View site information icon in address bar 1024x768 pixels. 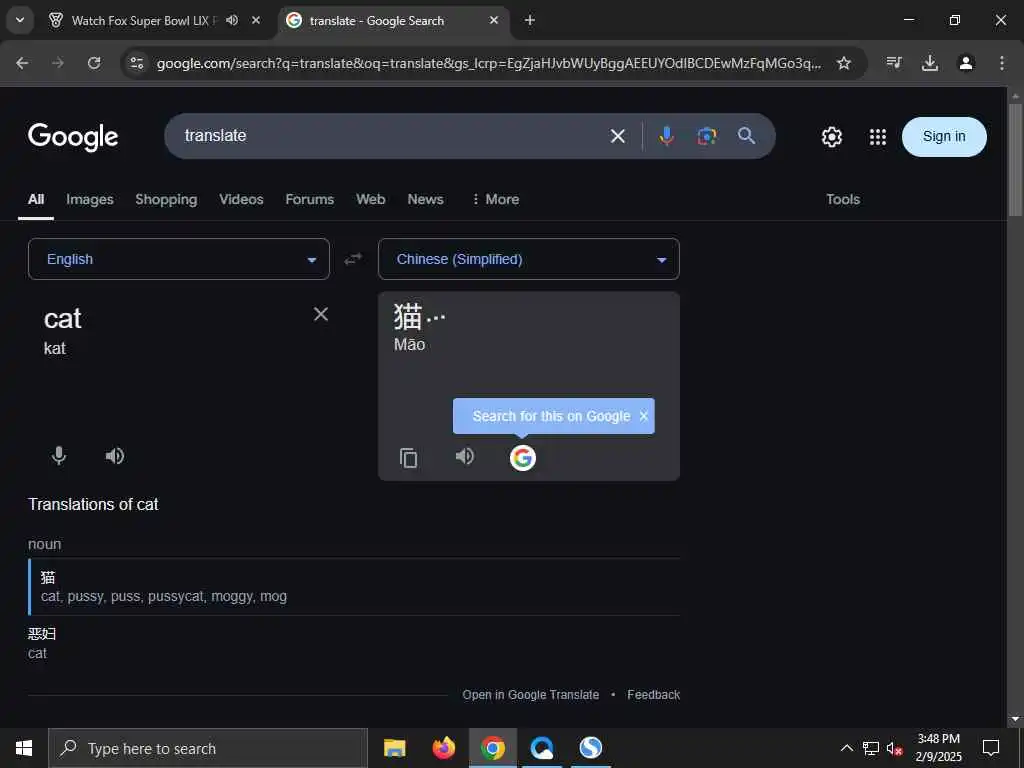point(136,63)
